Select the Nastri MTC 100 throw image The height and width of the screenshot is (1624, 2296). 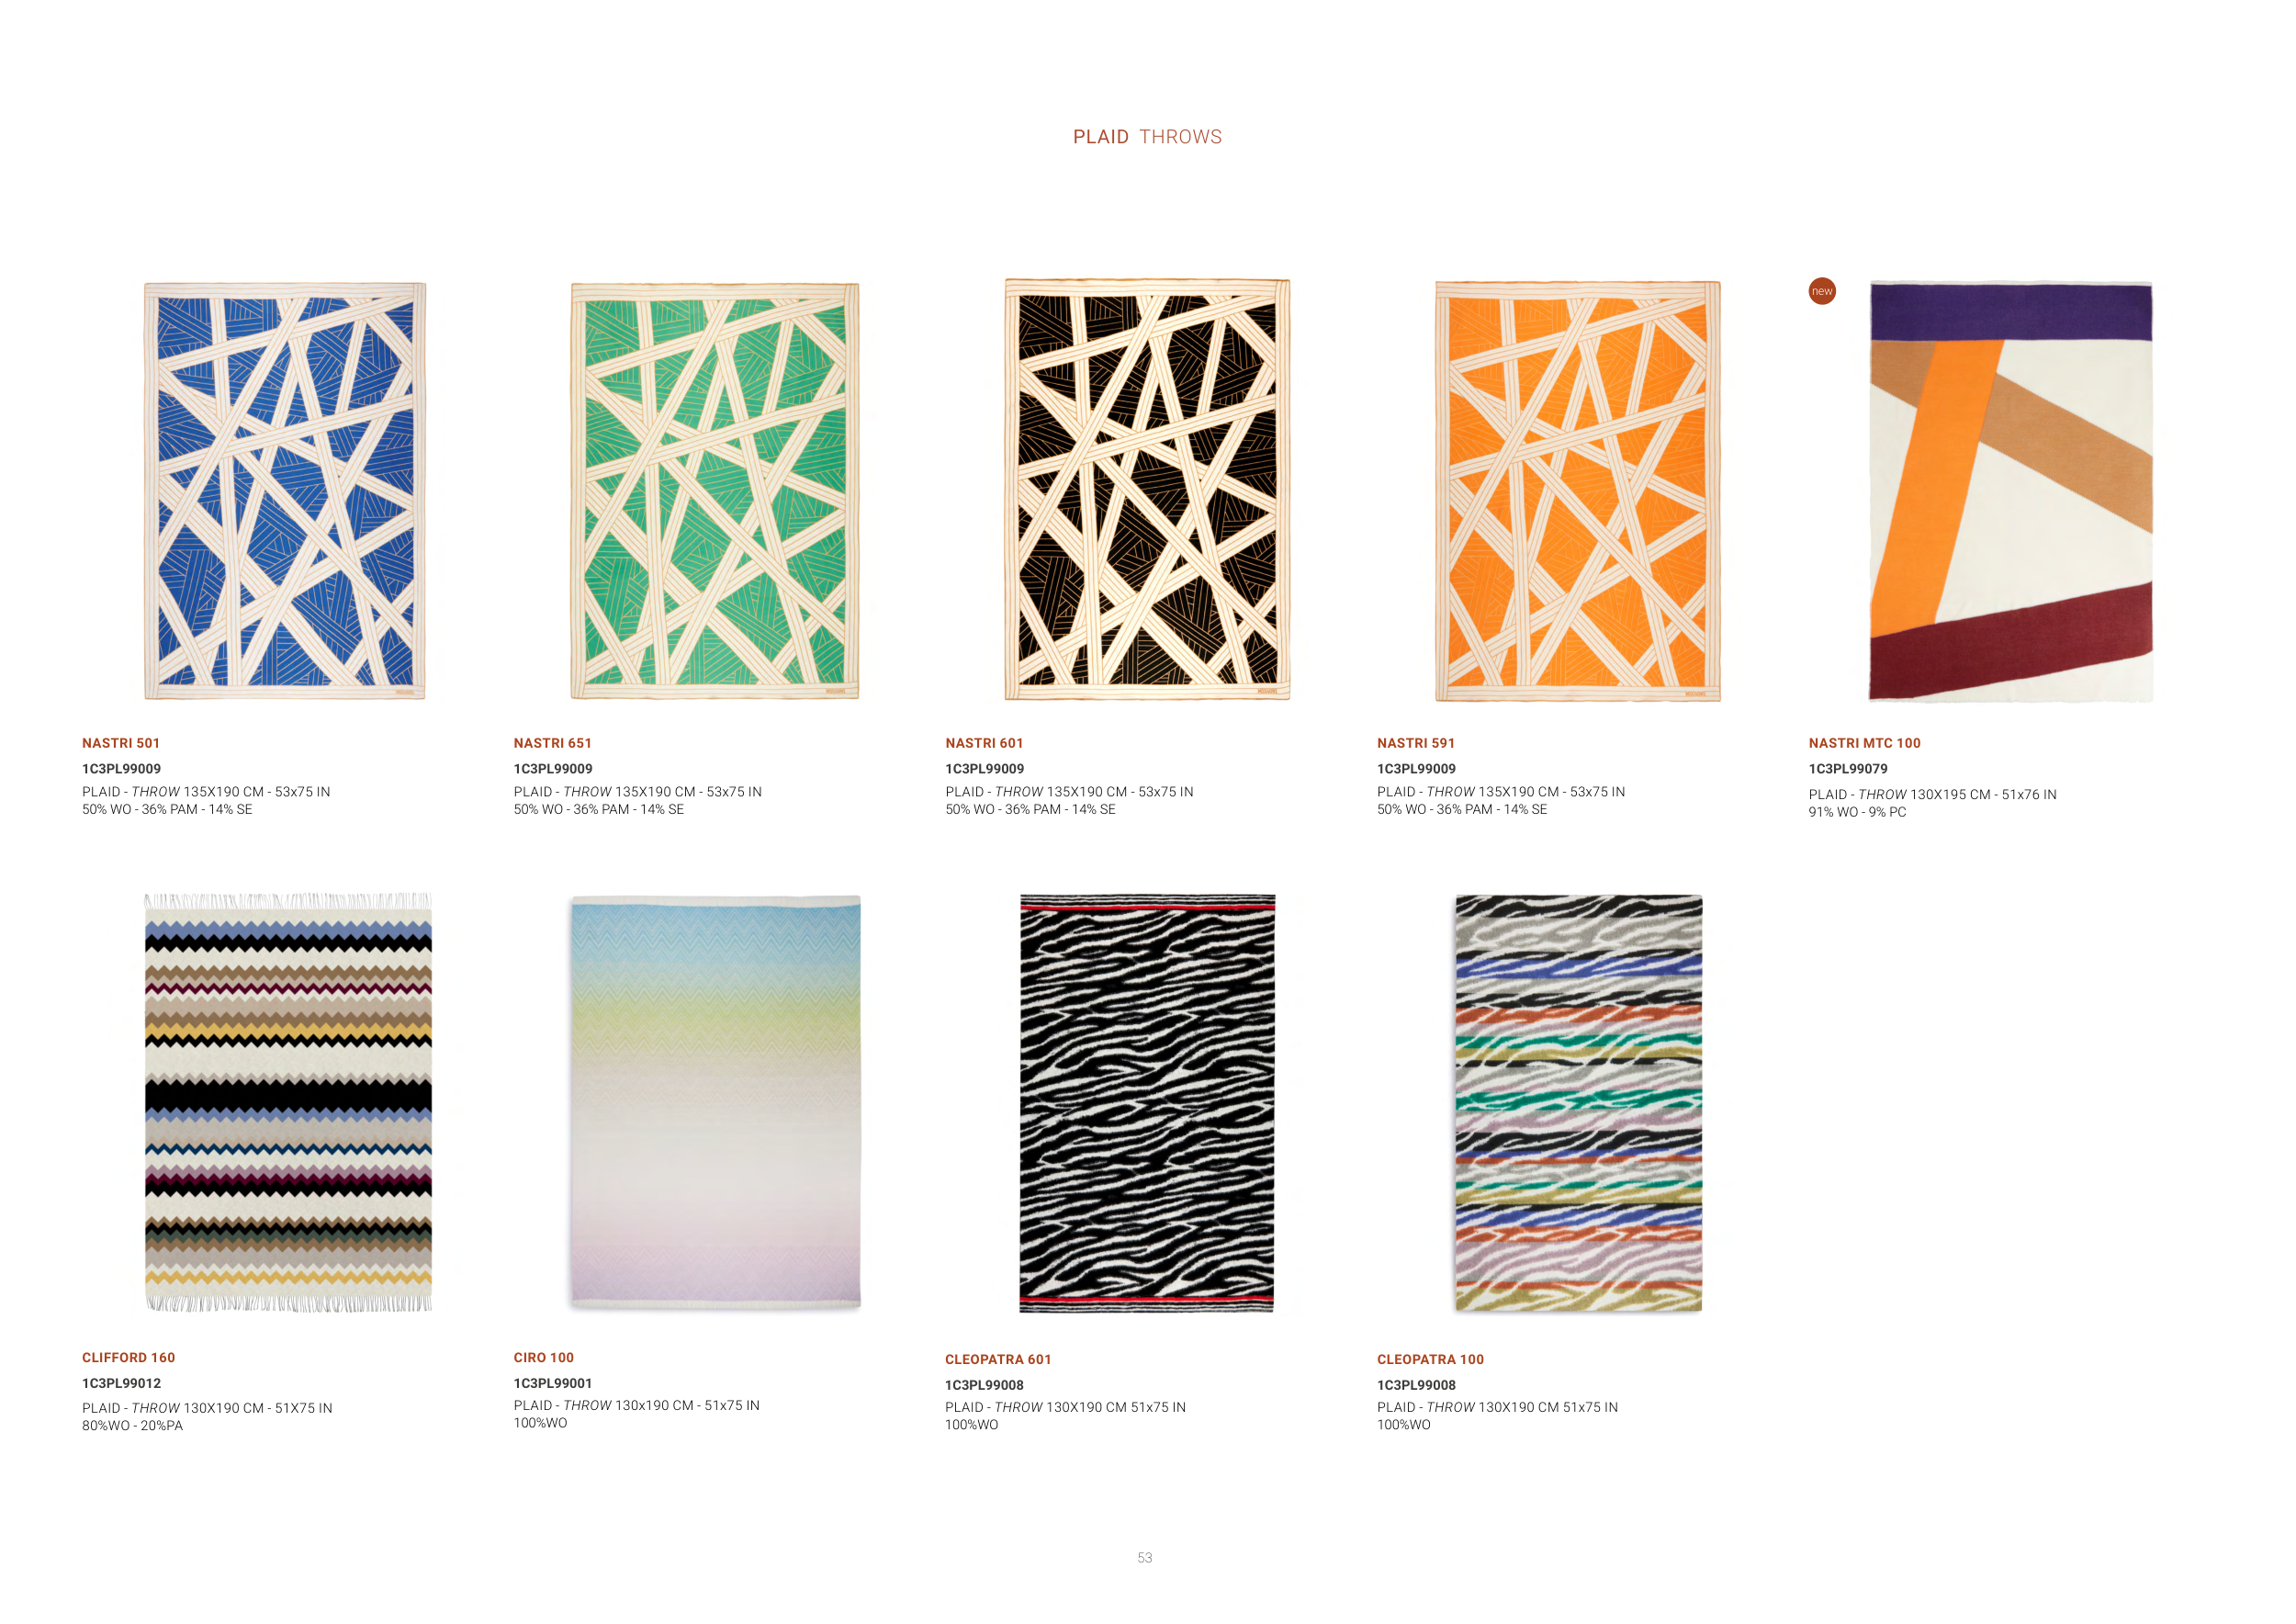2011,491
